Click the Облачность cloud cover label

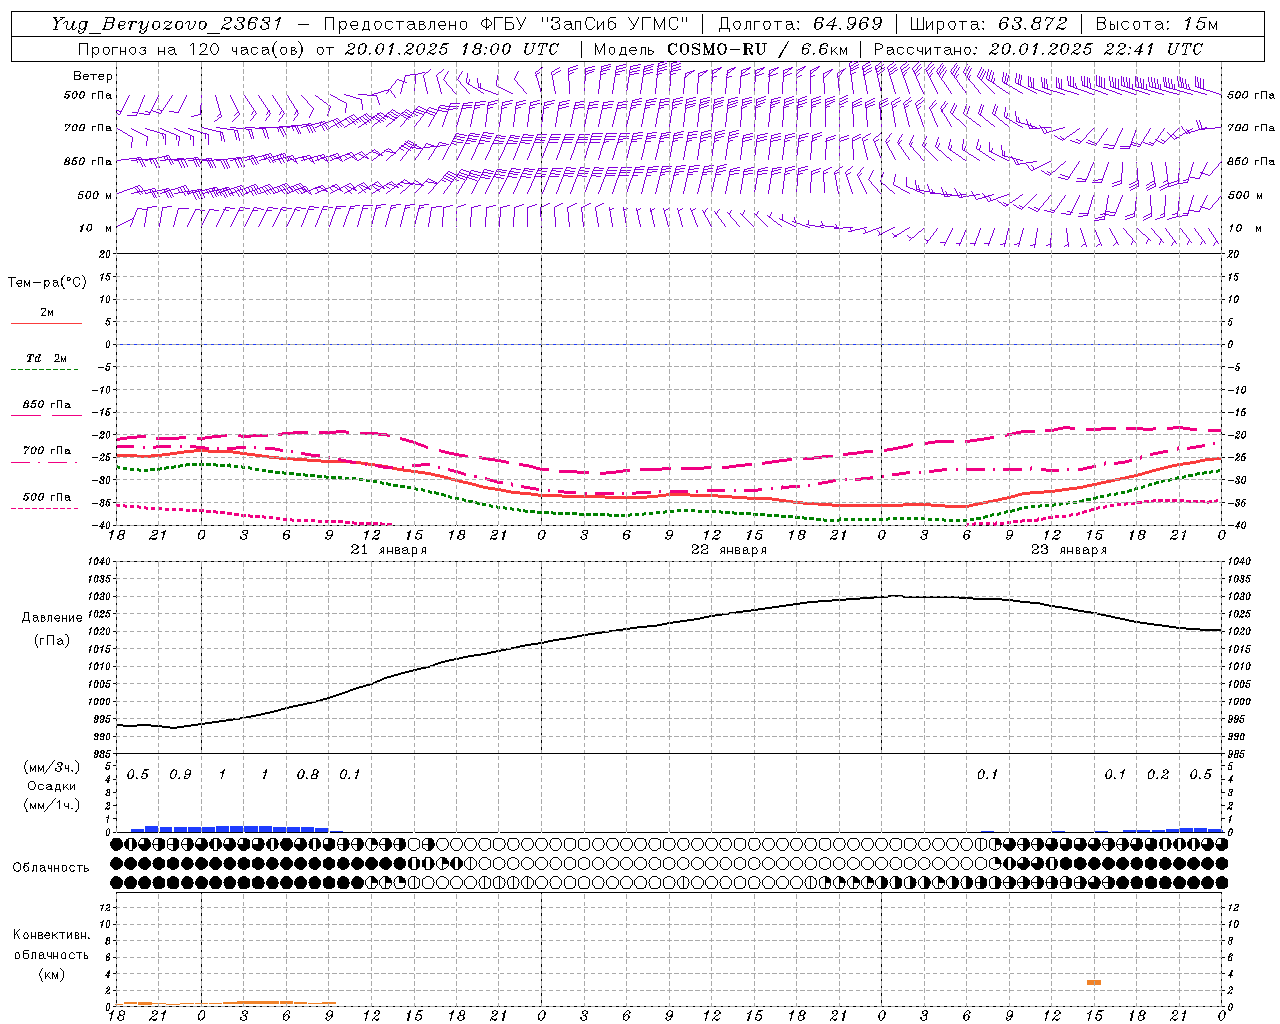(51, 867)
